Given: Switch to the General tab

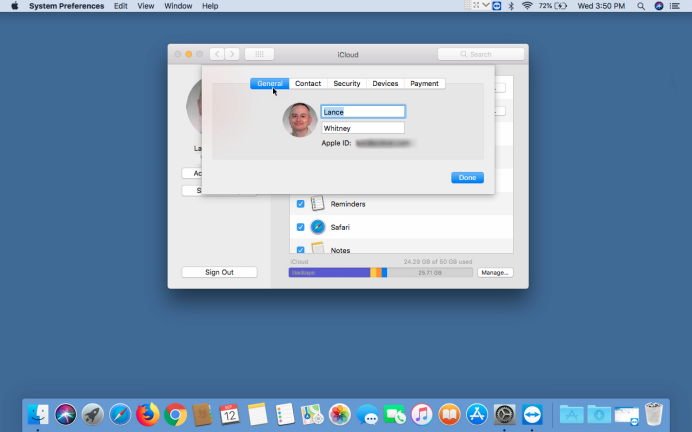Looking at the screenshot, I should (270, 83).
